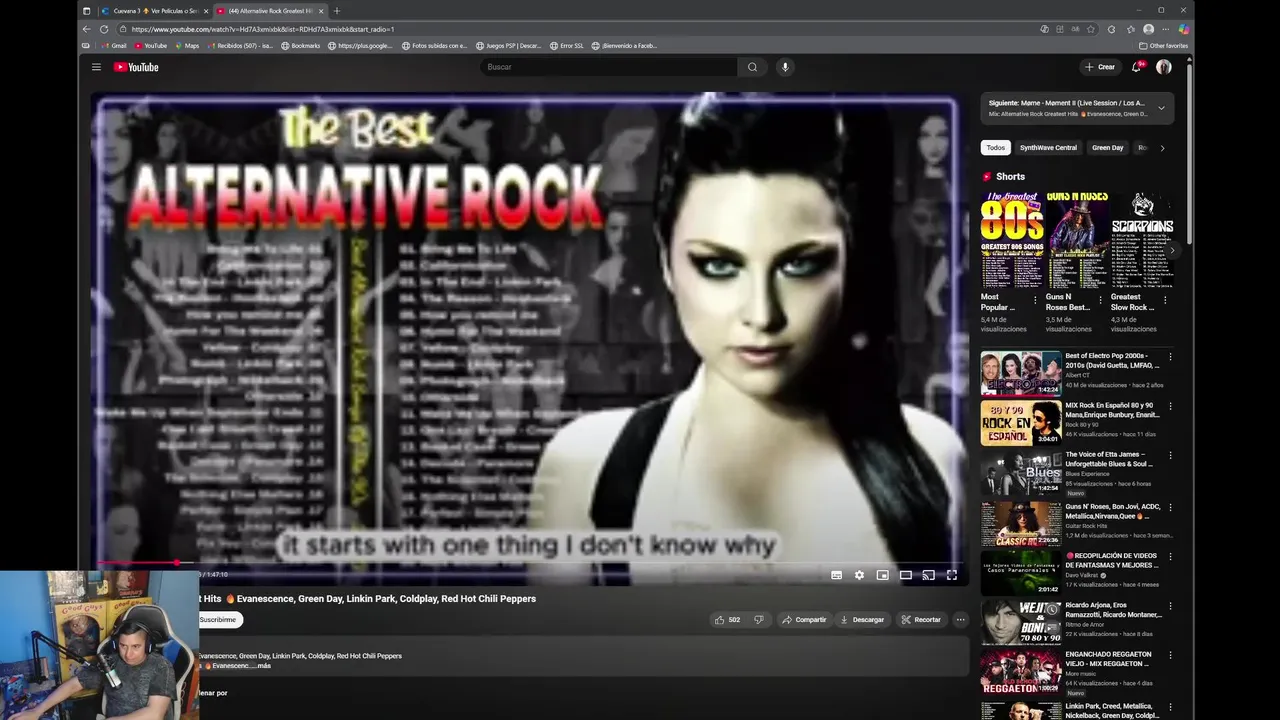Open options for Etta James video

click(x=1170, y=455)
